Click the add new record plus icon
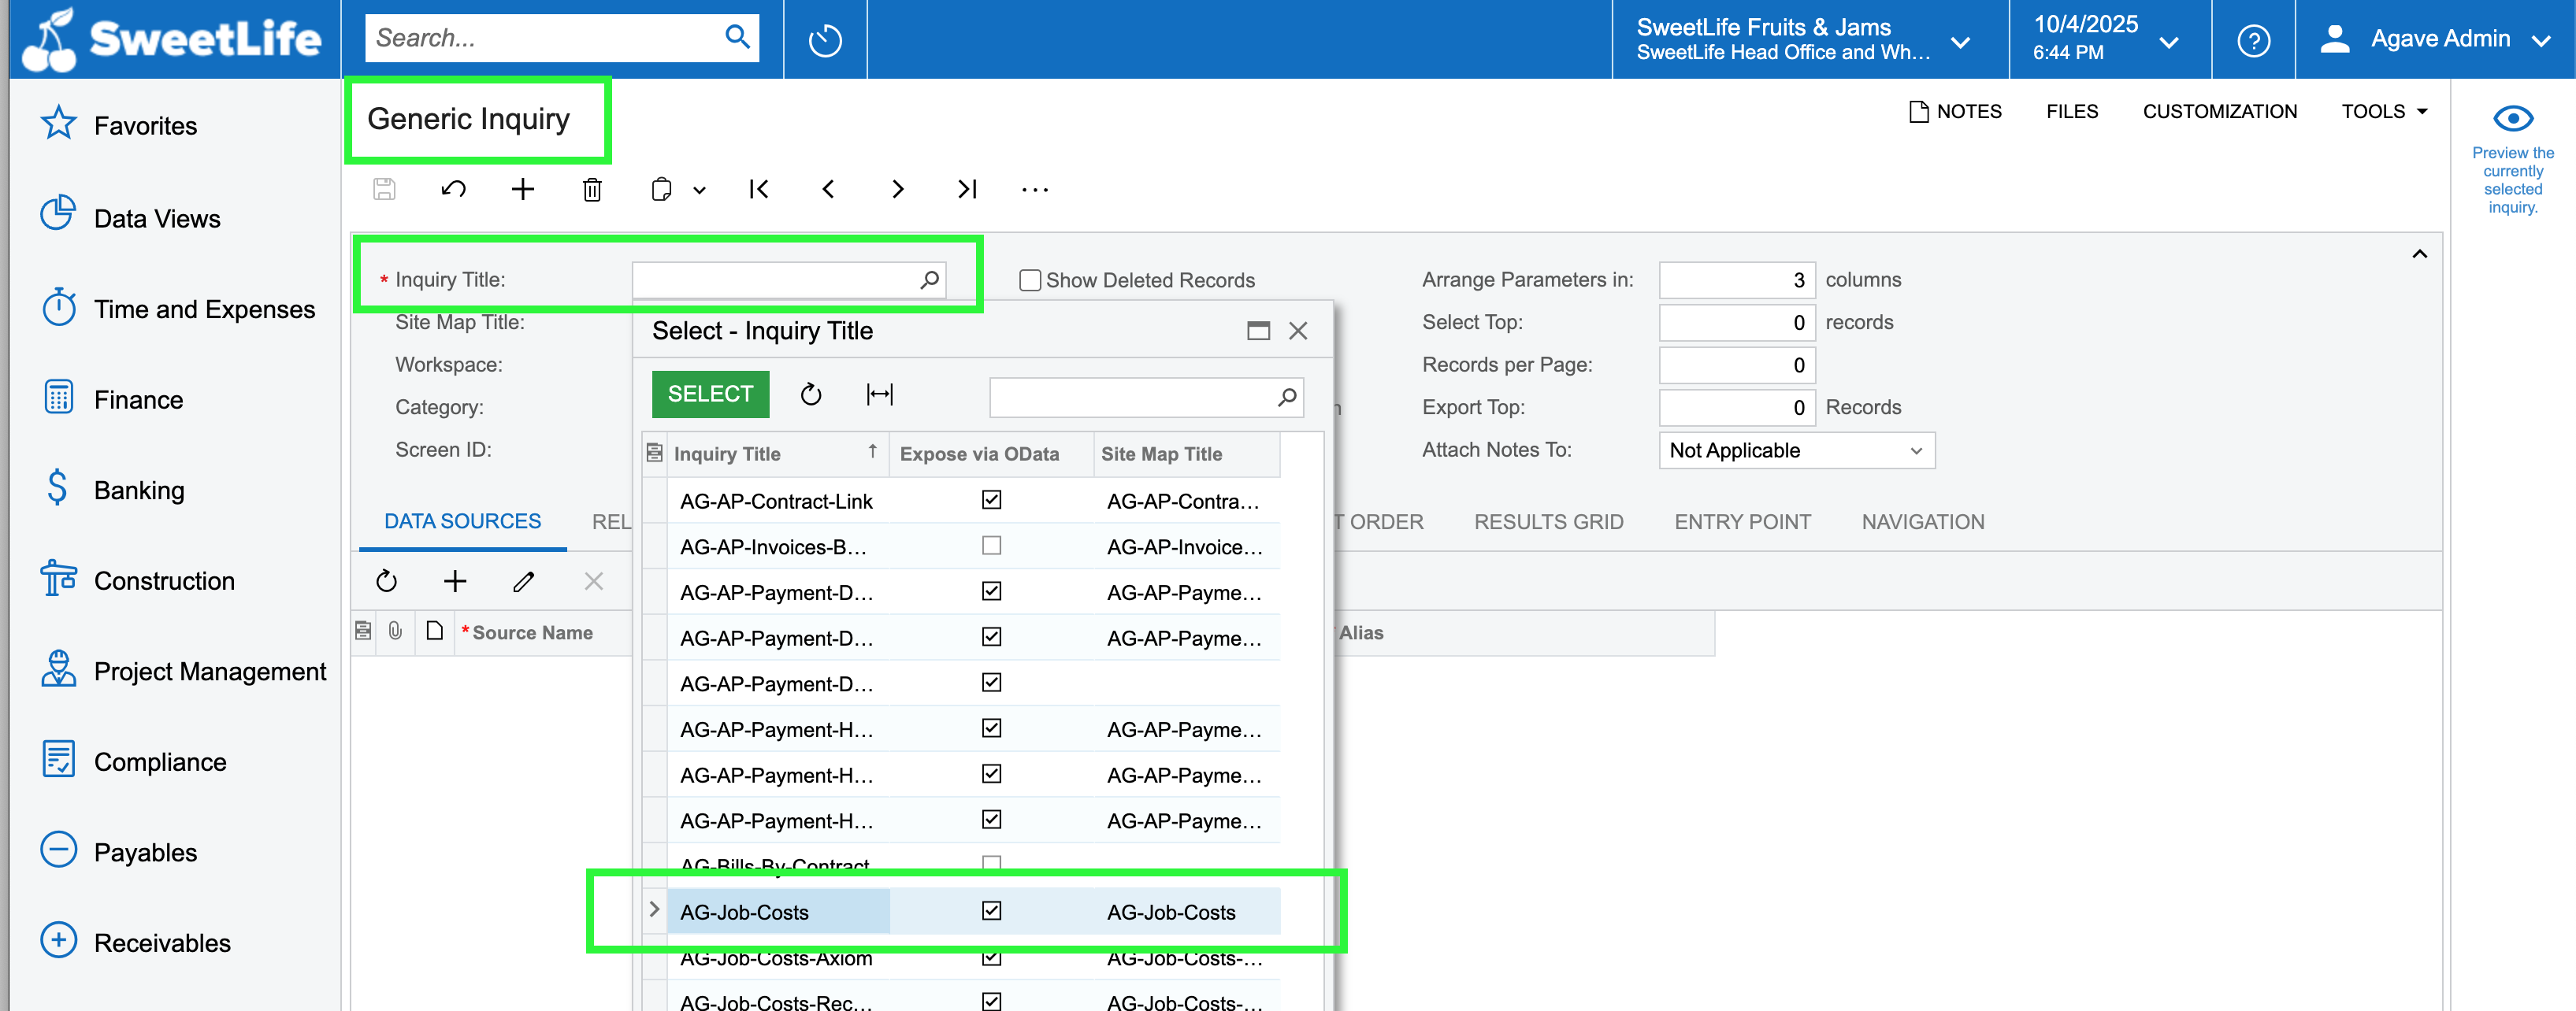Viewport: 2576px width, 1011px height. point(522,189)
